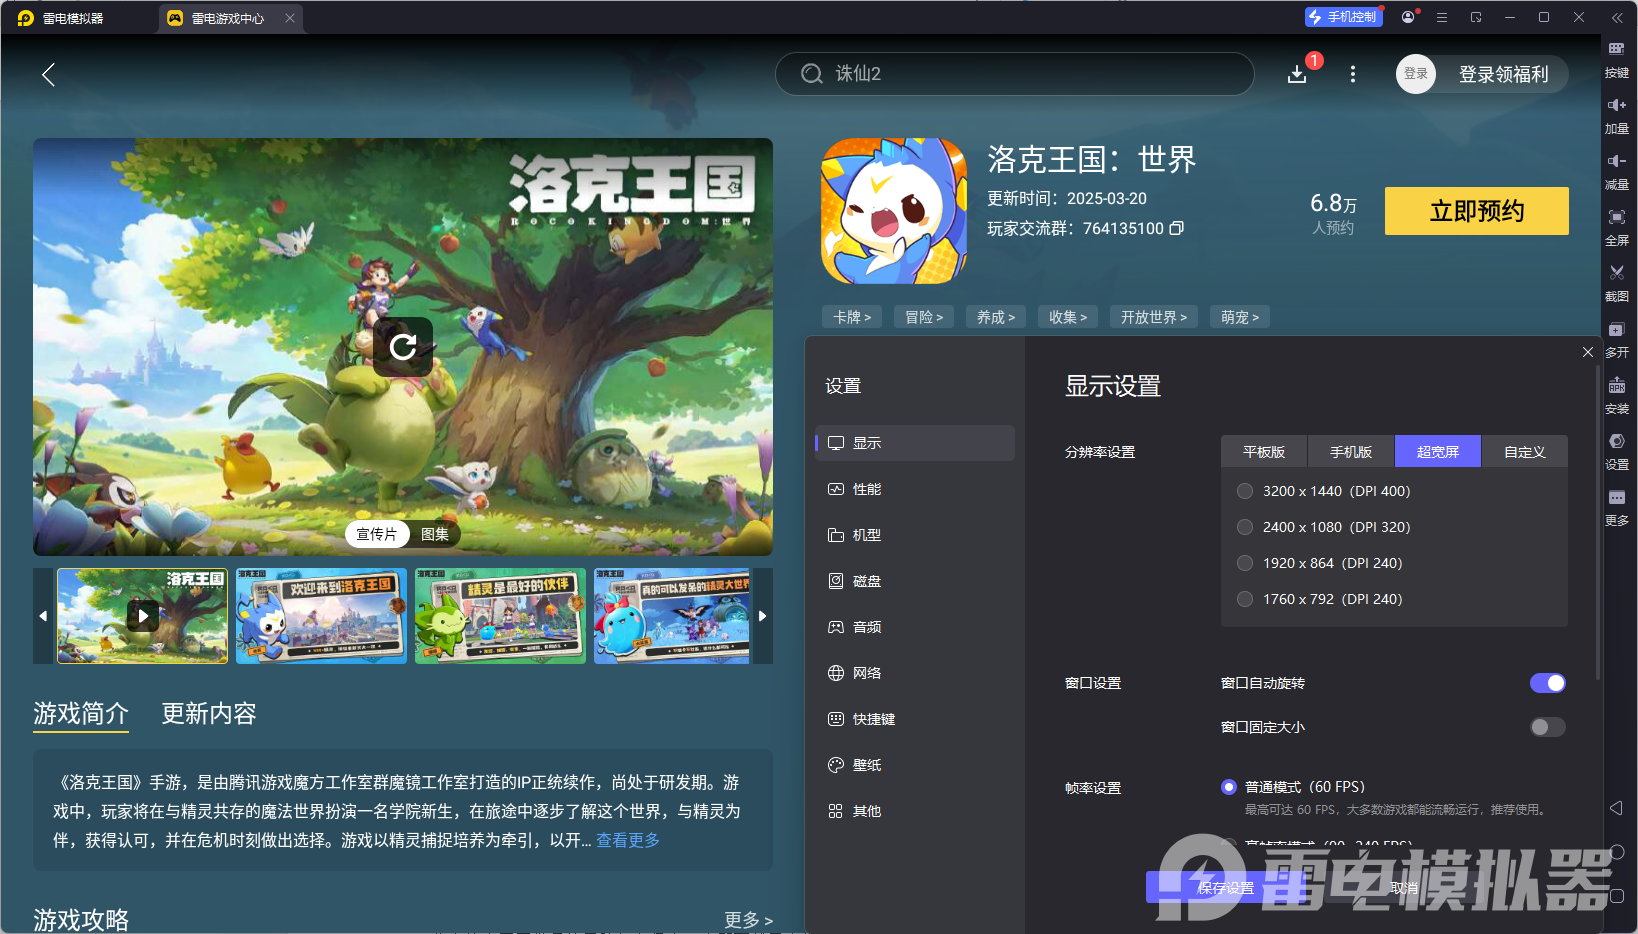Image resolution: width=1638 pixels, height=934 pixels.
Task: Open the download manager with notification badge
Action: click(x=1297, y=74)
